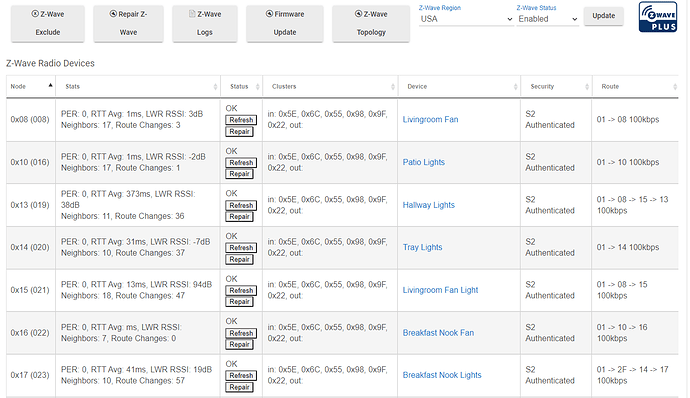Click the Z-Wave Exclude button
The image size is (690, 398).
48,24
